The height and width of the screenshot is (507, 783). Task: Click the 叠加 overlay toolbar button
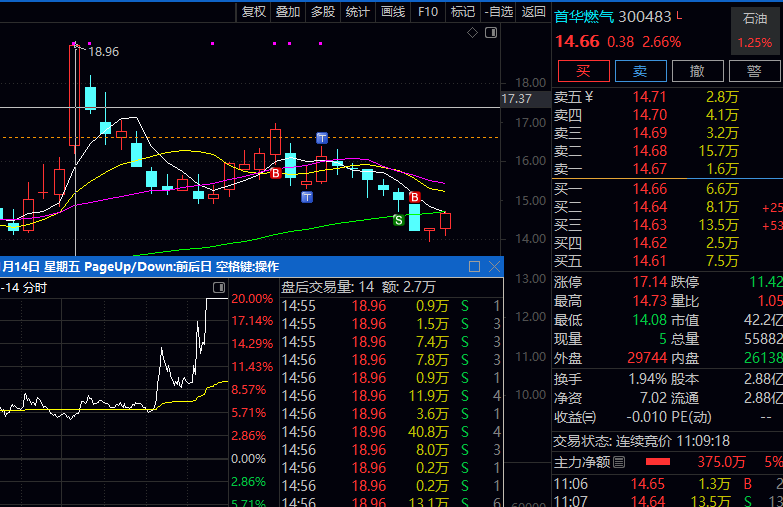pyautogui.click(x=288, y=11)
